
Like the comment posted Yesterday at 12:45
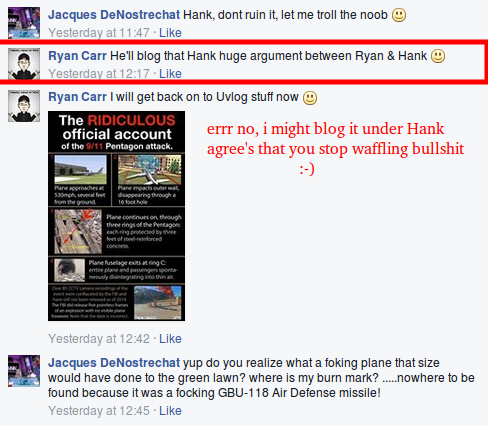coord(170,411)
